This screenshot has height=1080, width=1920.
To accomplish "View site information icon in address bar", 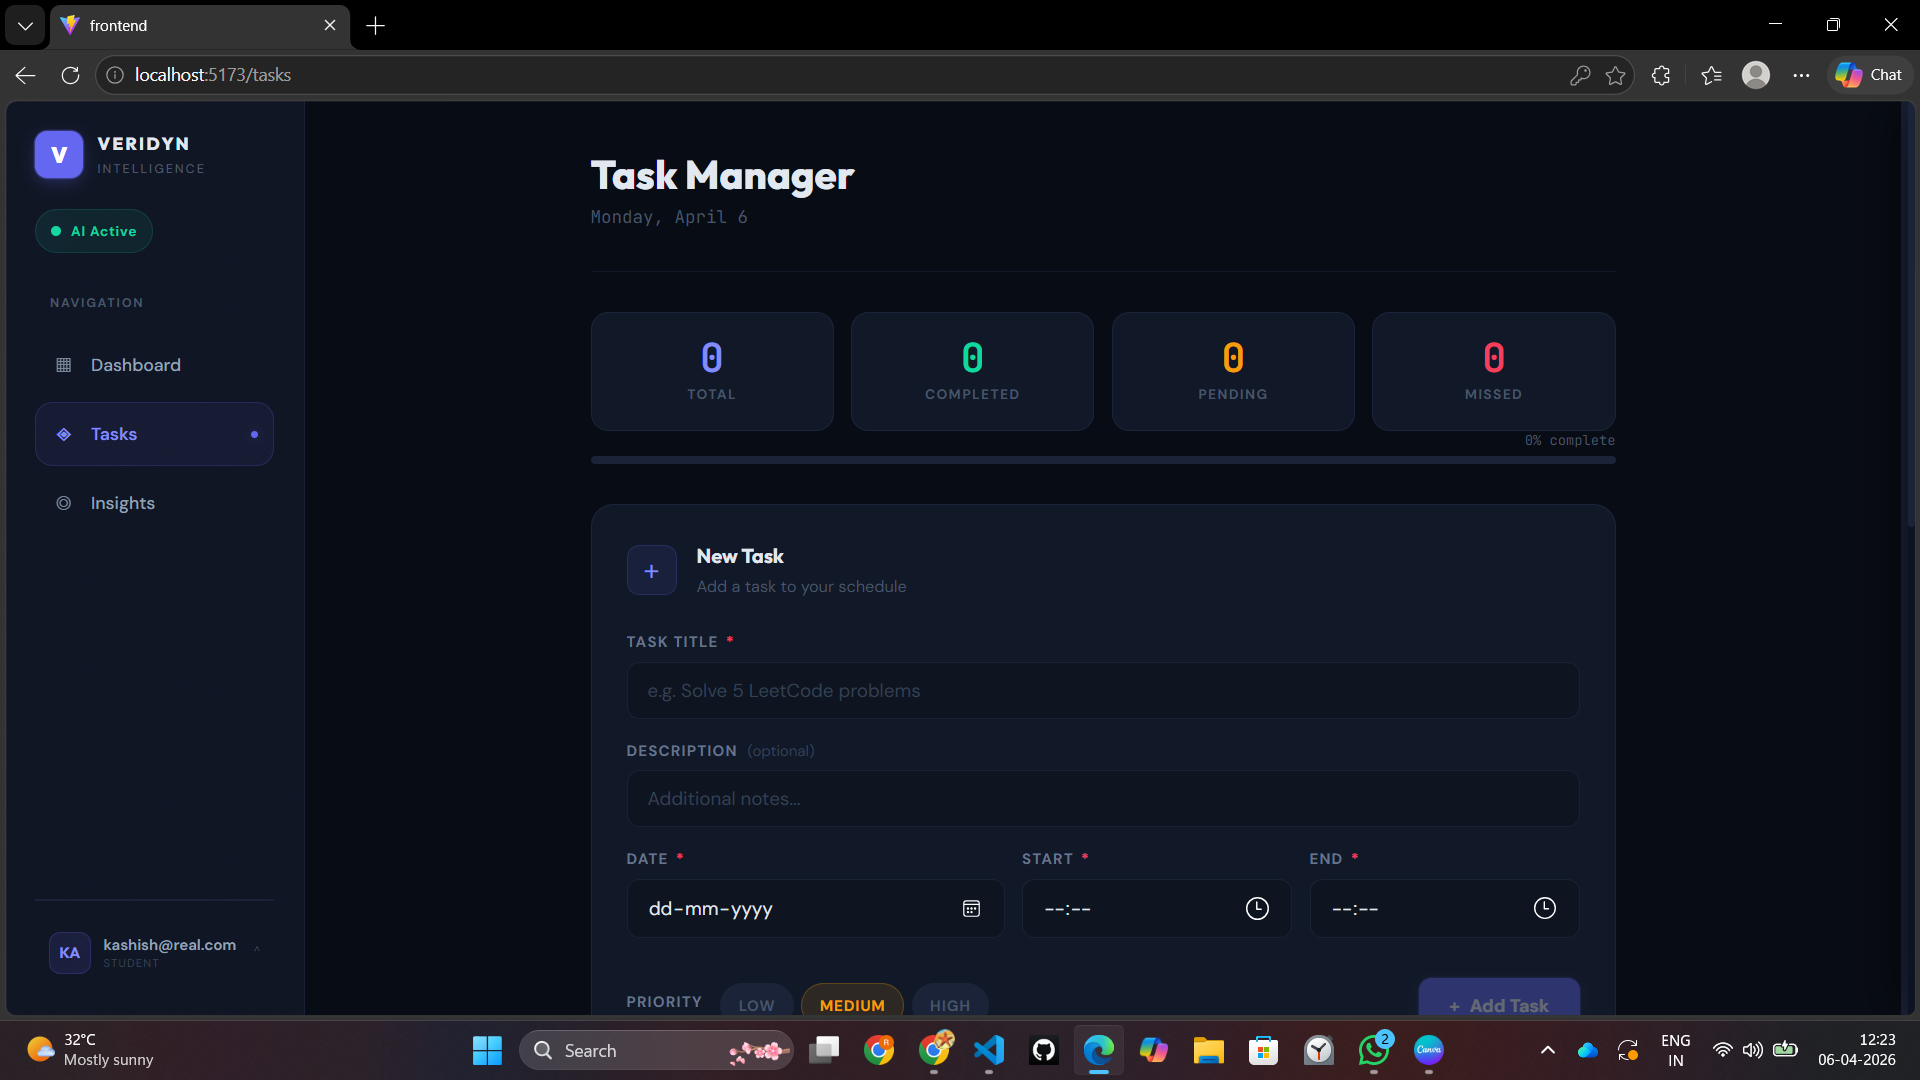I will pyautogui.click(x=115, y=75).
